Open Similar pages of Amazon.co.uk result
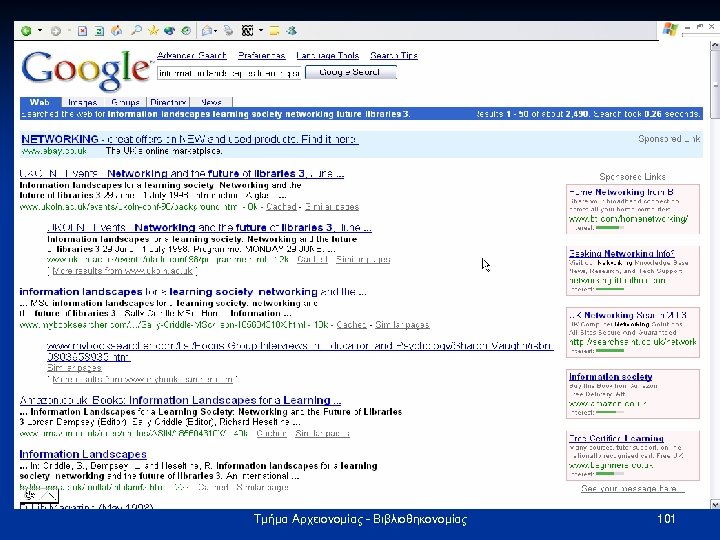720x540 pixels. pos(322,433)
